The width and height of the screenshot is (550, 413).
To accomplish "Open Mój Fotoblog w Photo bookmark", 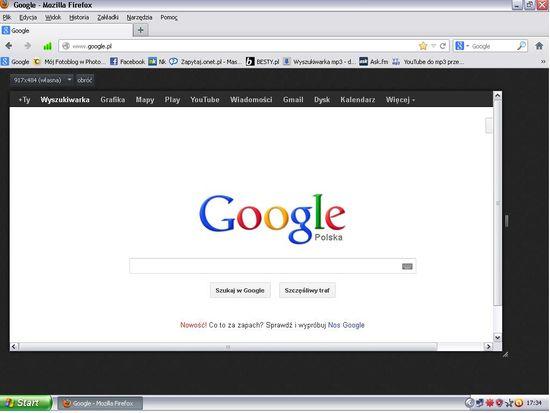I will click(x=69, y=62).
